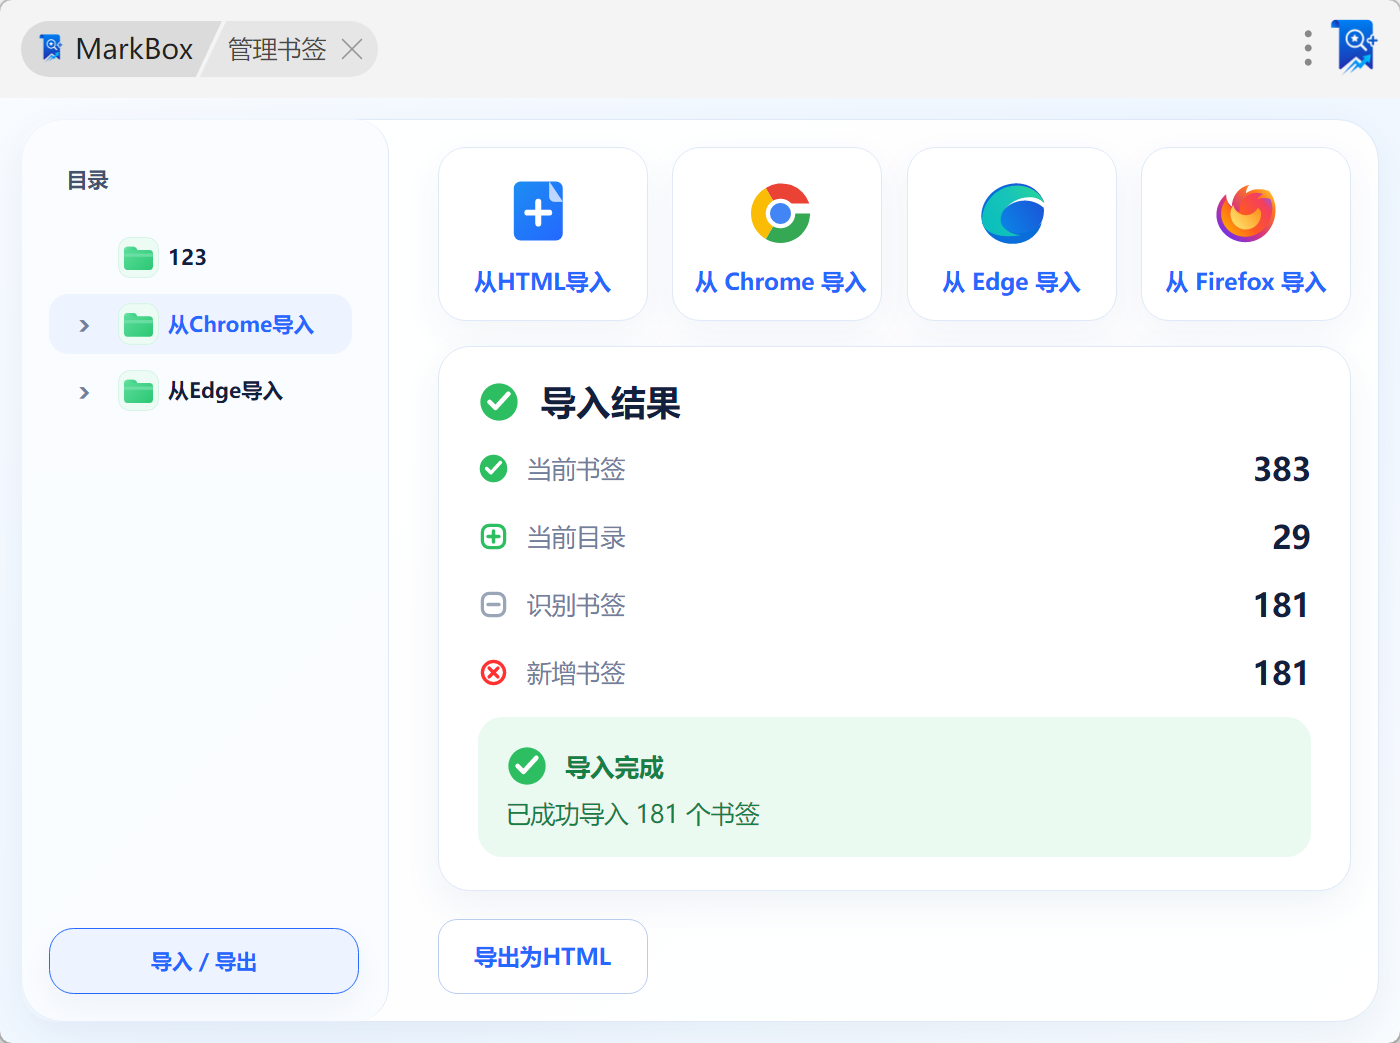
Task: Click the 导入 / 导出 button
Action: 204,961
